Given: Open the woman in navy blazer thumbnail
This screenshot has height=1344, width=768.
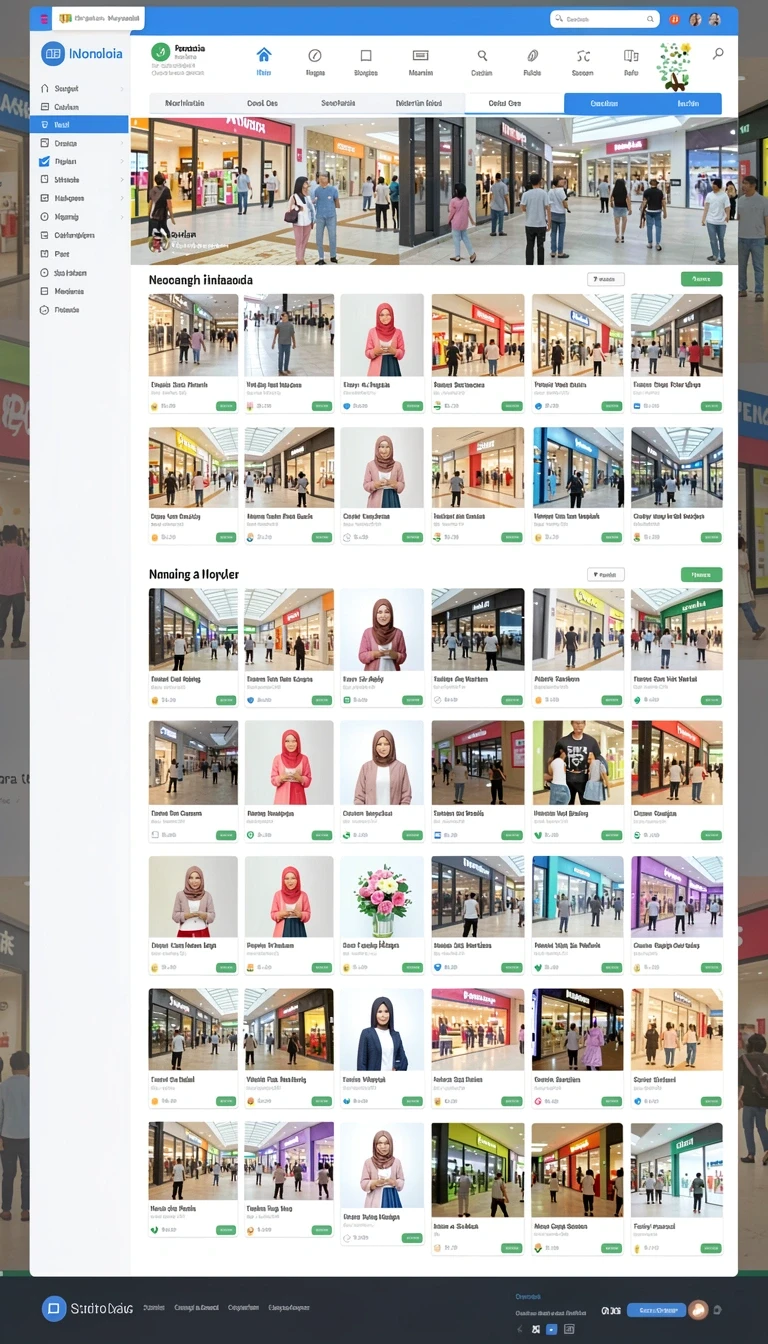Looking at the screenshot, I should 382,1030.
